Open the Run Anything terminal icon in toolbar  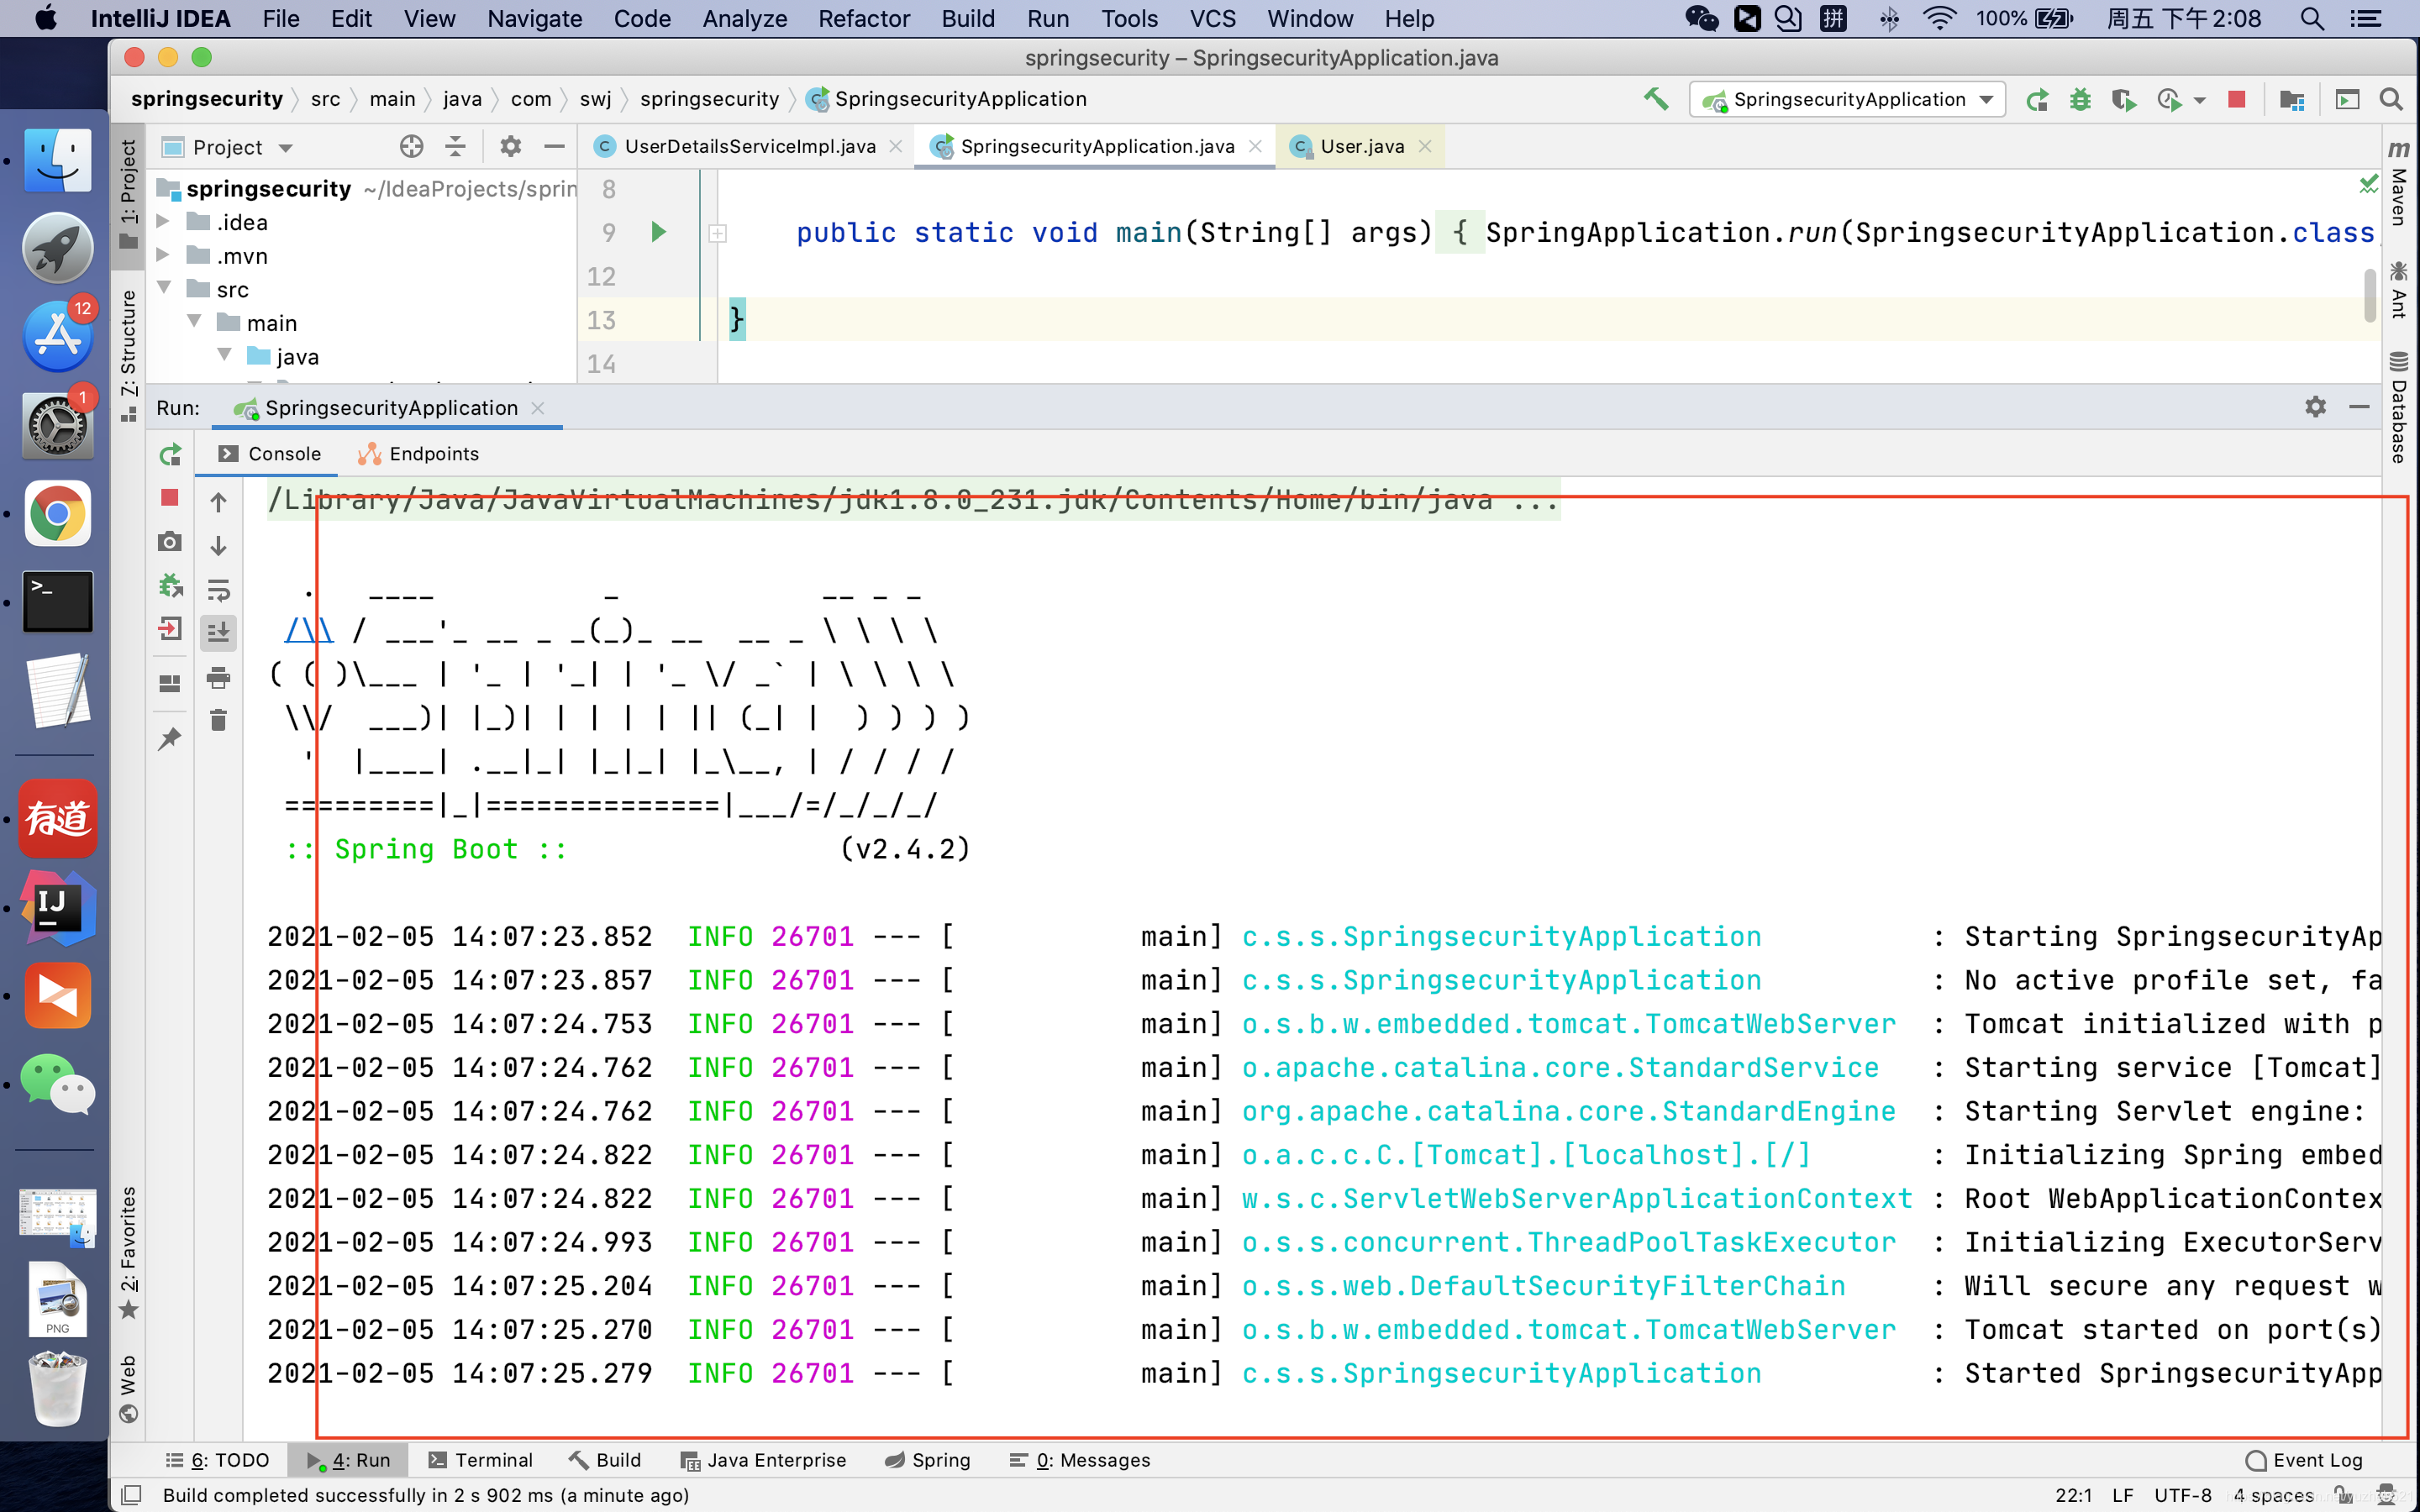pos(2347,99)
